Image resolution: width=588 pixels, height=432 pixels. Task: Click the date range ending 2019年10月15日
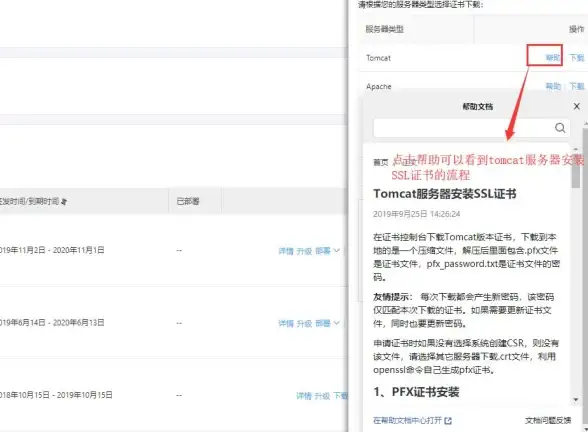coord(56,395)
